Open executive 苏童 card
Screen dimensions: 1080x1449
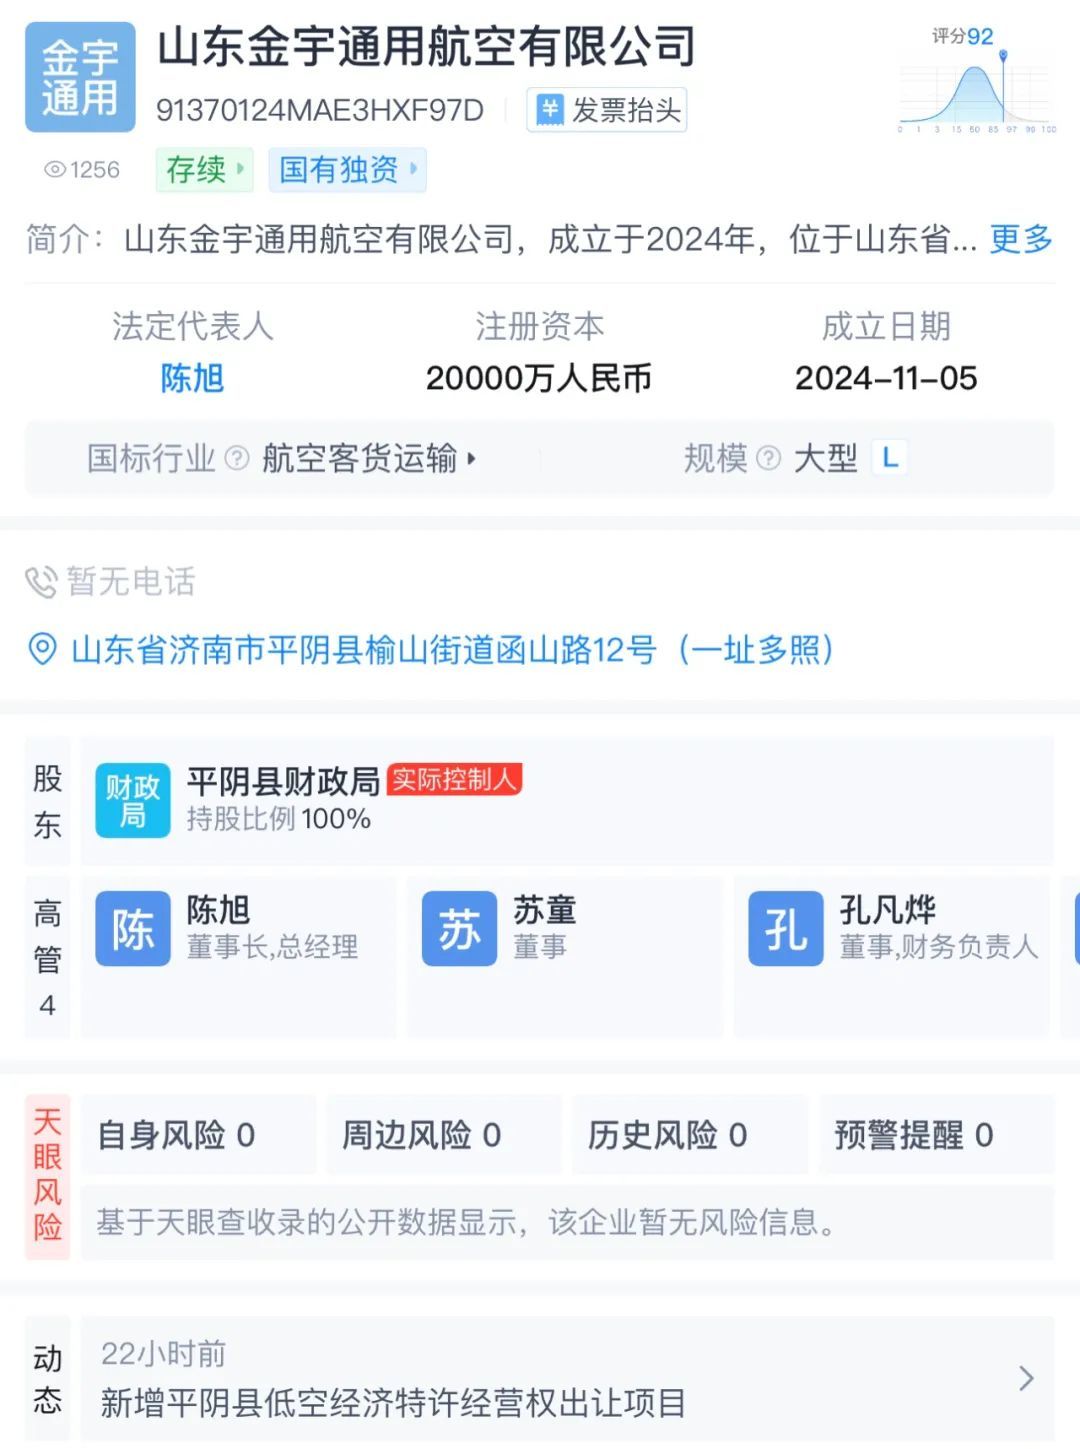pos(565,957)
